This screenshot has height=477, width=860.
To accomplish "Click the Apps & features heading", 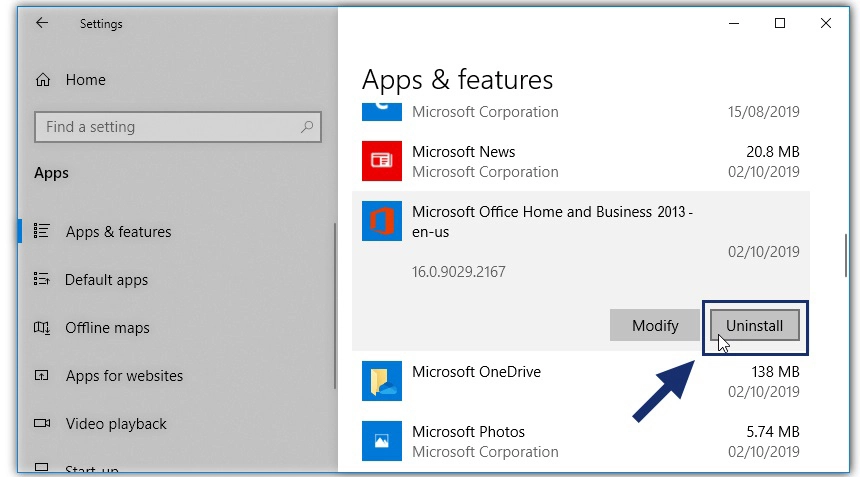I will click(457, 80).
